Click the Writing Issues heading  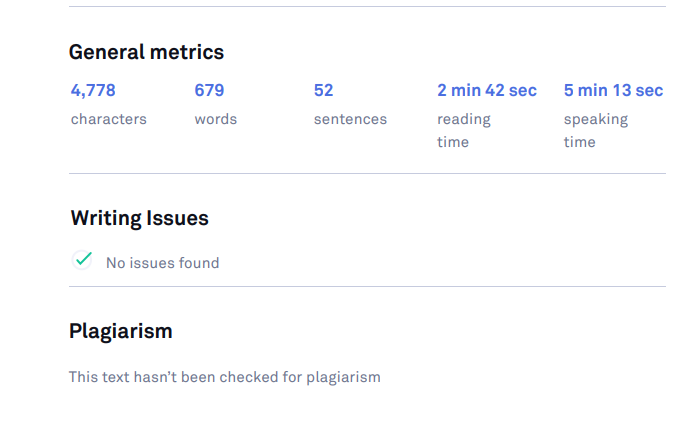(x=140, y=218)
